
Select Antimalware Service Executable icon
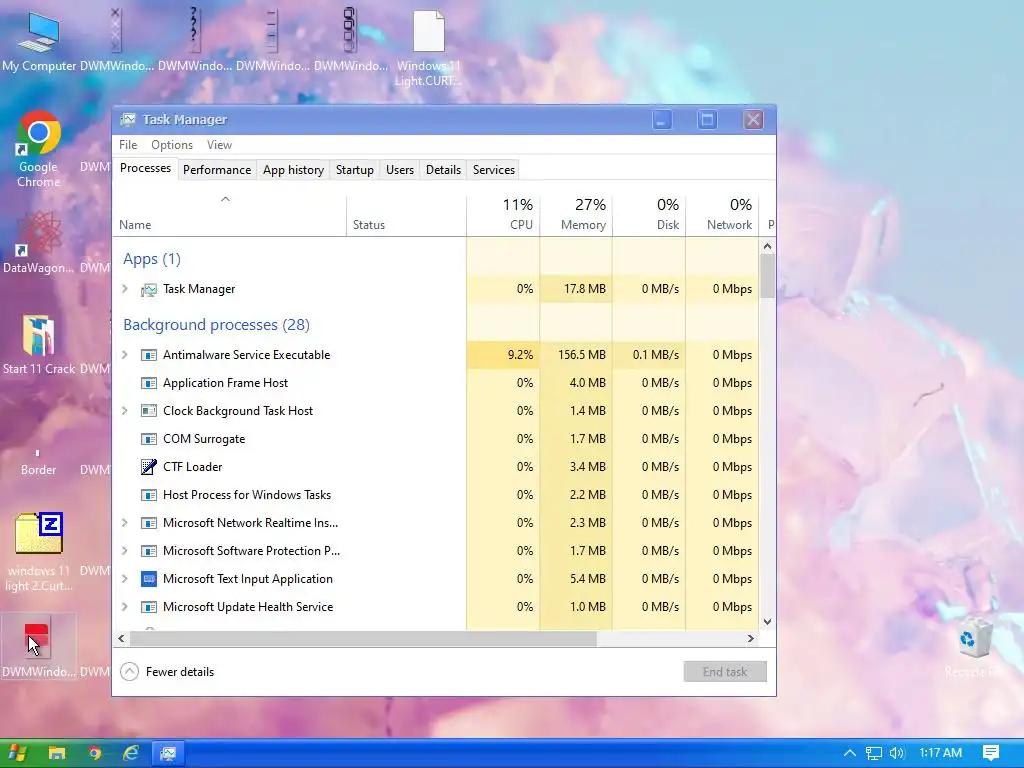(149, 355)
